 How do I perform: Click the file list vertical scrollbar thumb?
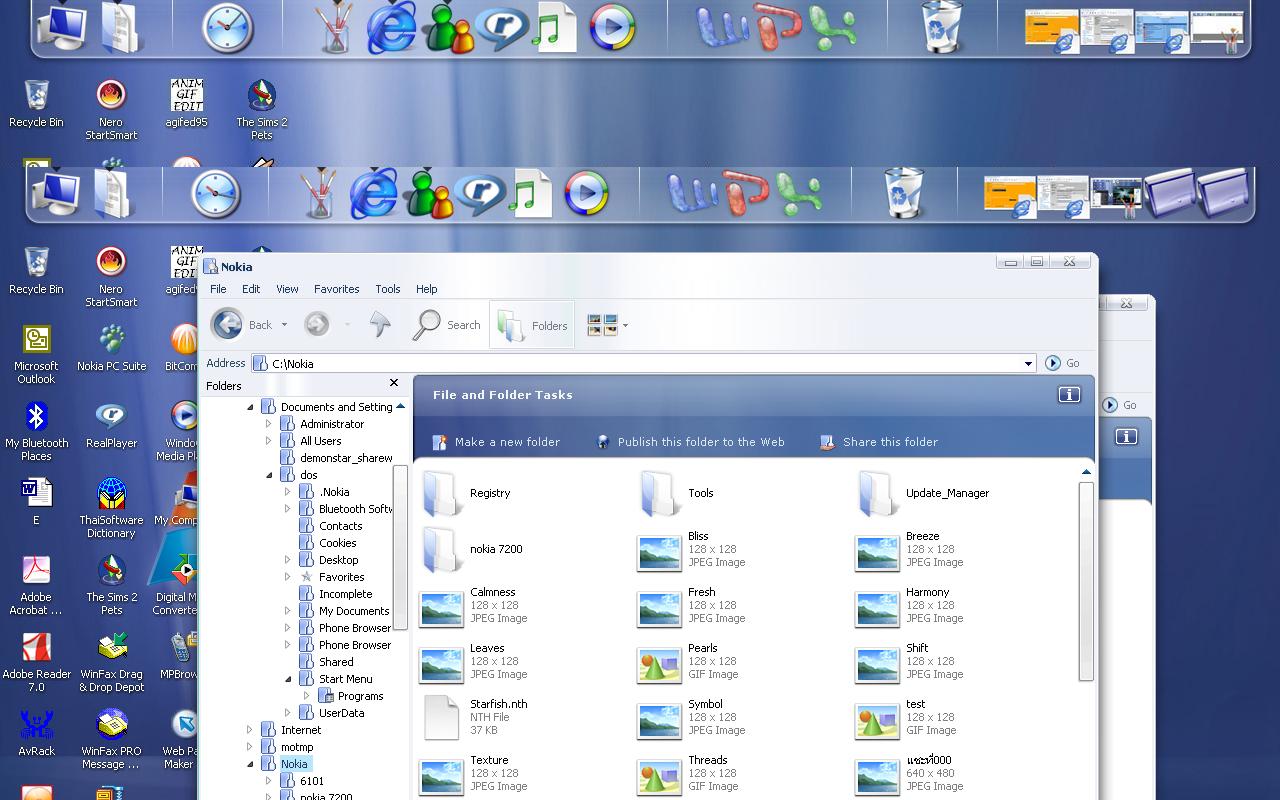pyautogui.click(x=1086, y=581)
